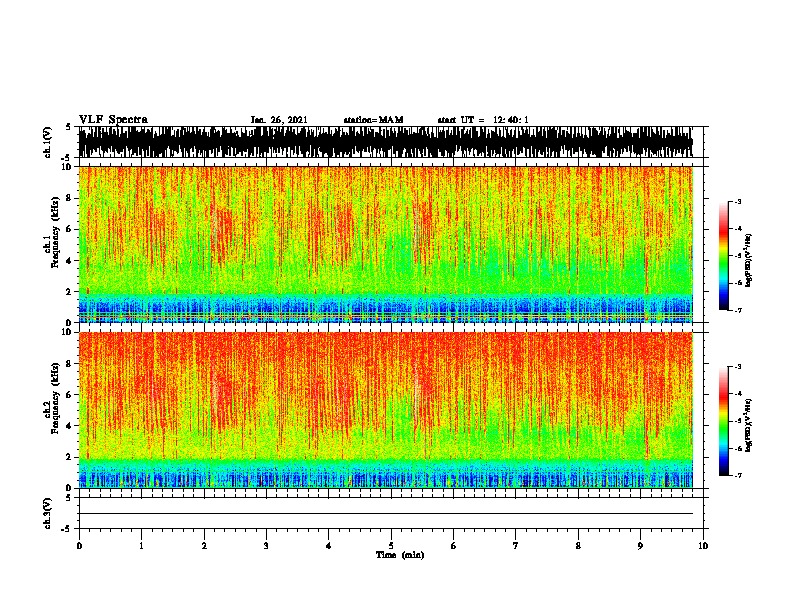Click the time axis tick label "7"
Image resolution: width=792 pixels, height=612 pixels.
[516, 546]
